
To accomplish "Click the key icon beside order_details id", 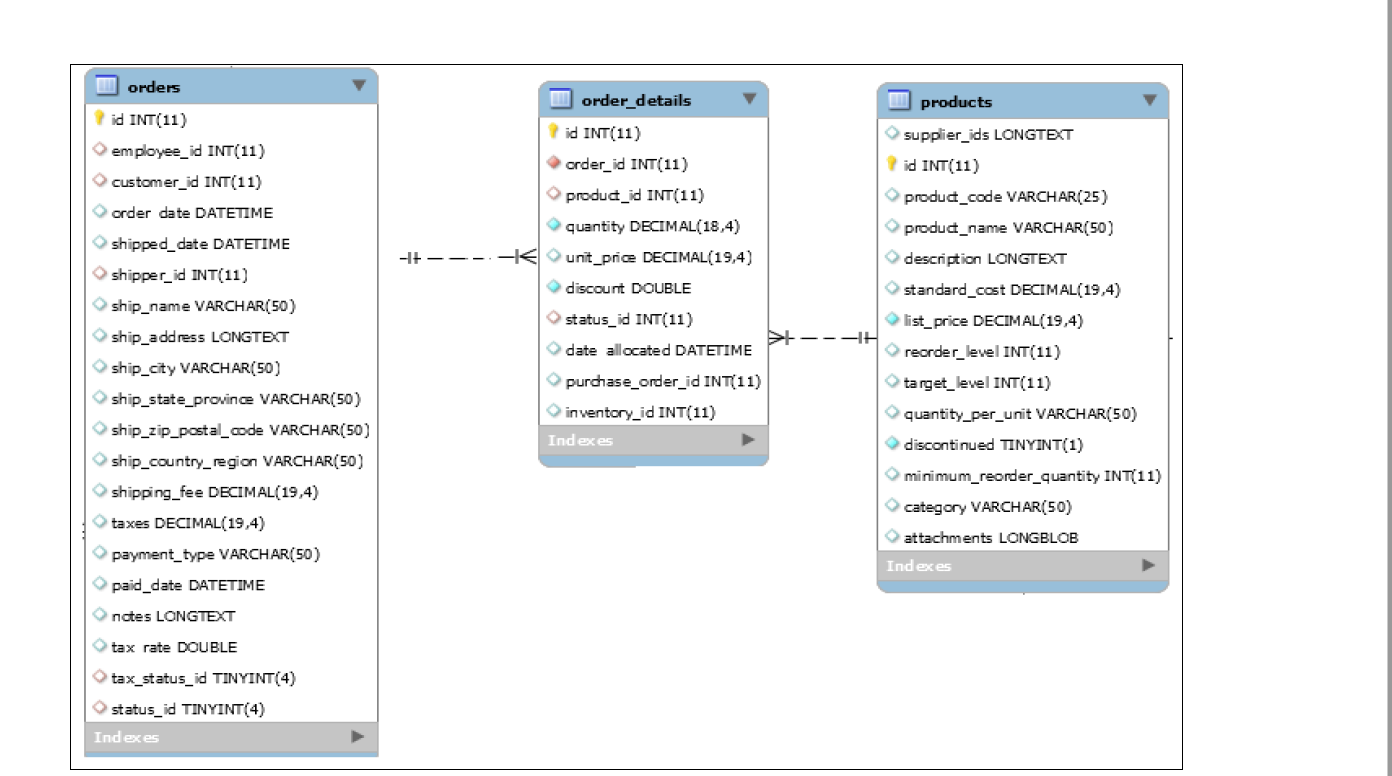I will [x=553, y=132].
